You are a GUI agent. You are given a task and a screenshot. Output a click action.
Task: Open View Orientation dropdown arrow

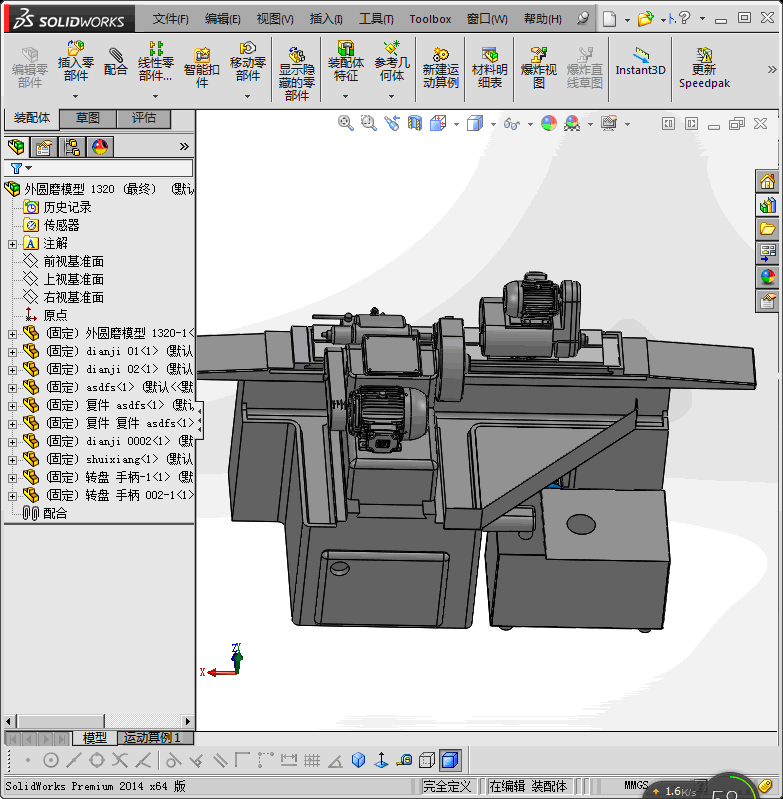coord(456,124)
